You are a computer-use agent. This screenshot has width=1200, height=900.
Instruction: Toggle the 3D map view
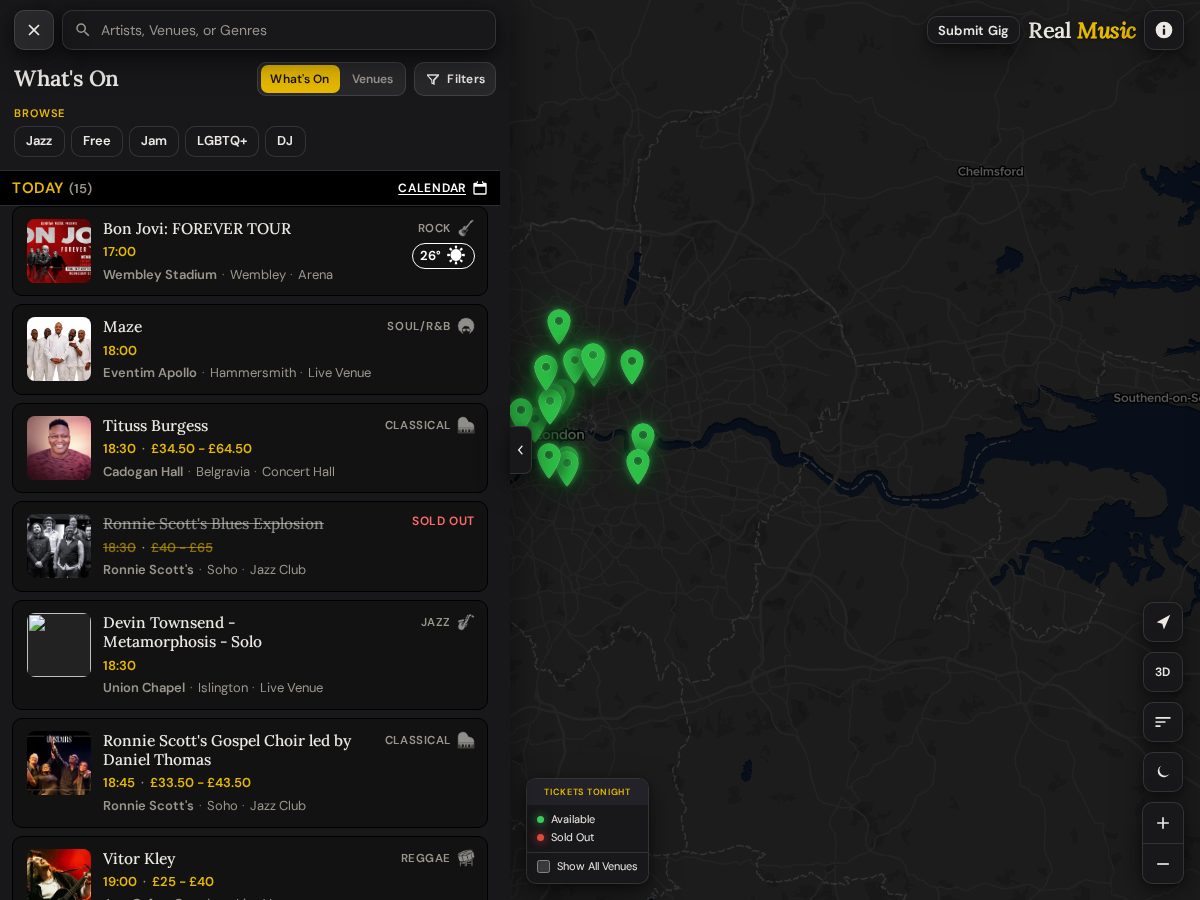click(1163, 672)
